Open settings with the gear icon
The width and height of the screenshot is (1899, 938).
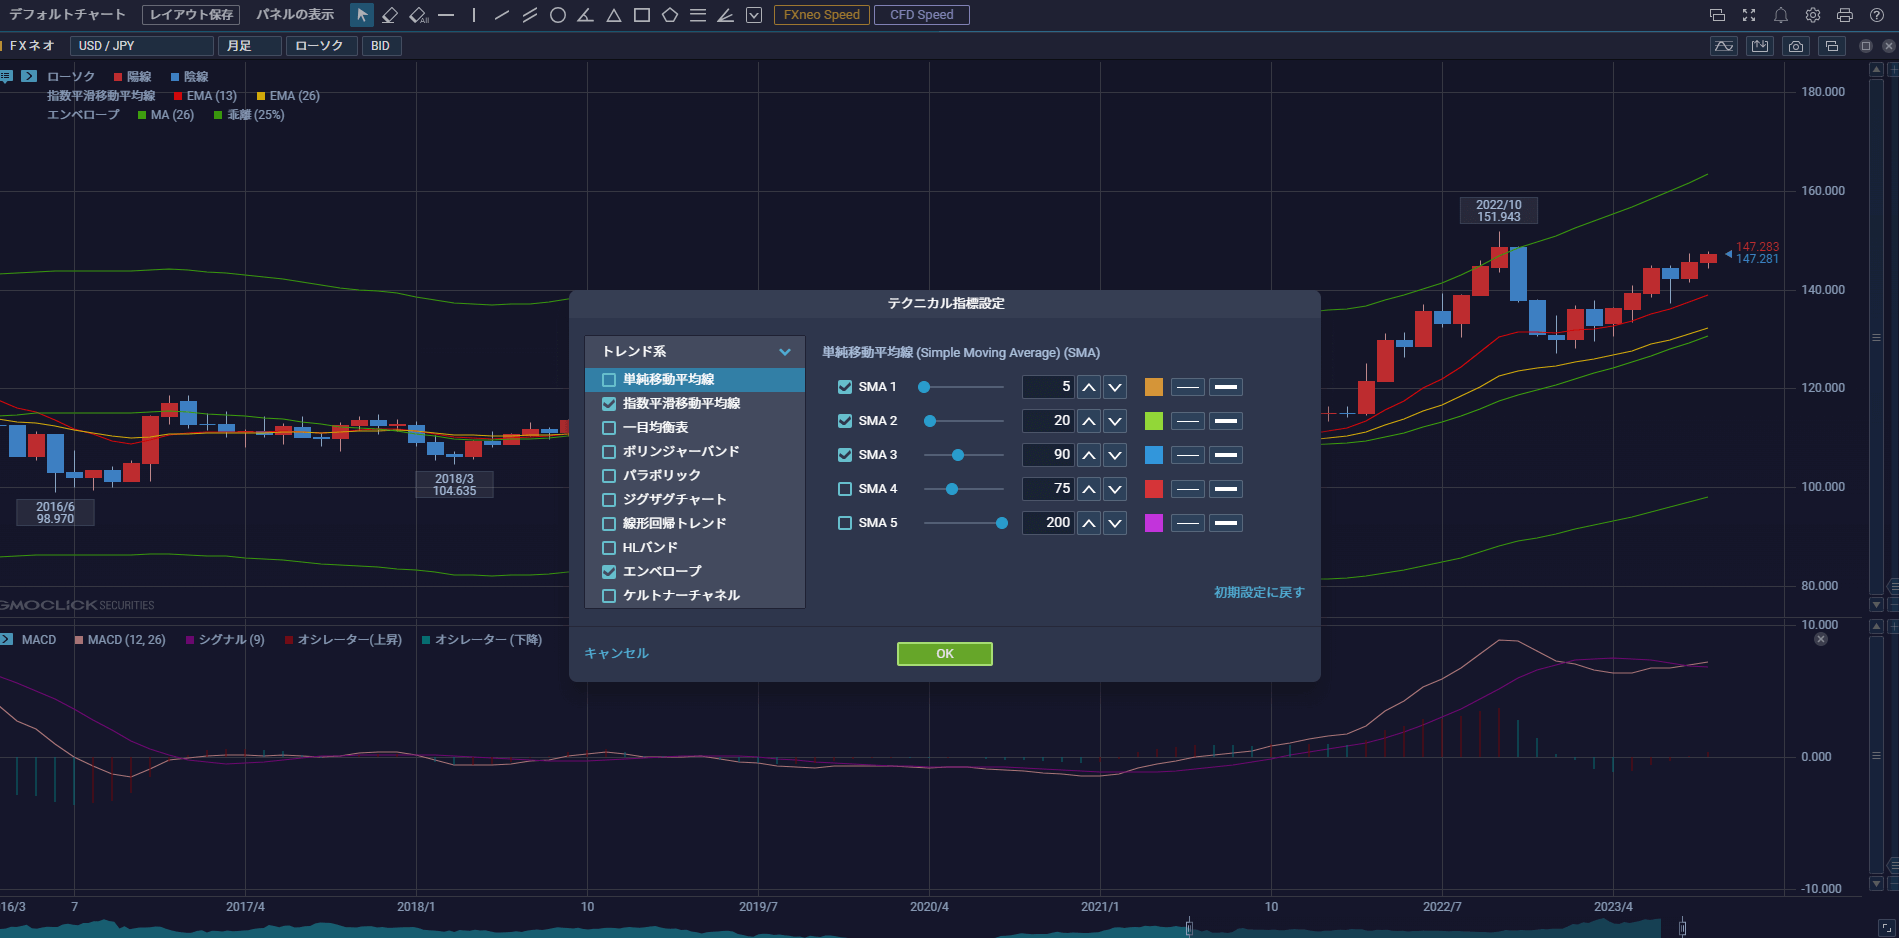1812,14
